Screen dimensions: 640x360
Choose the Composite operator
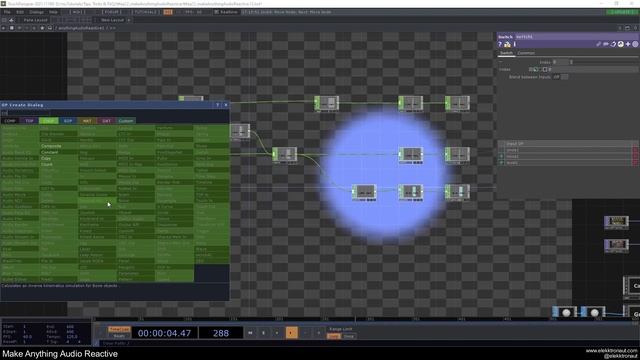[51, 146]
